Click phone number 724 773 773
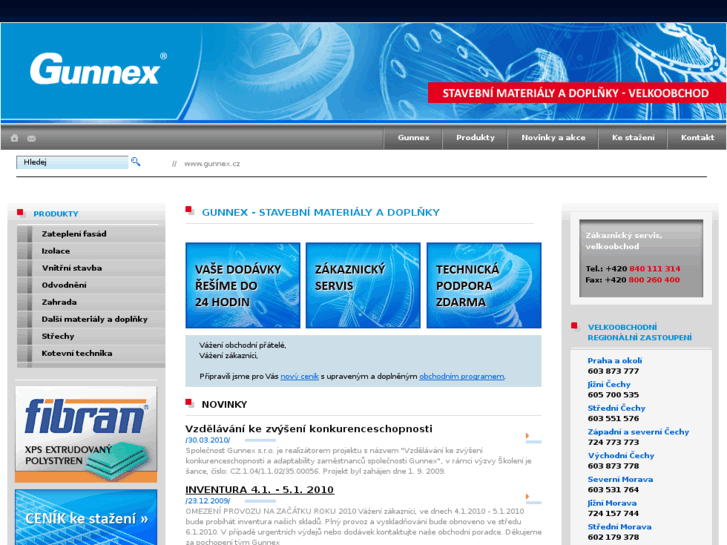 613,442
